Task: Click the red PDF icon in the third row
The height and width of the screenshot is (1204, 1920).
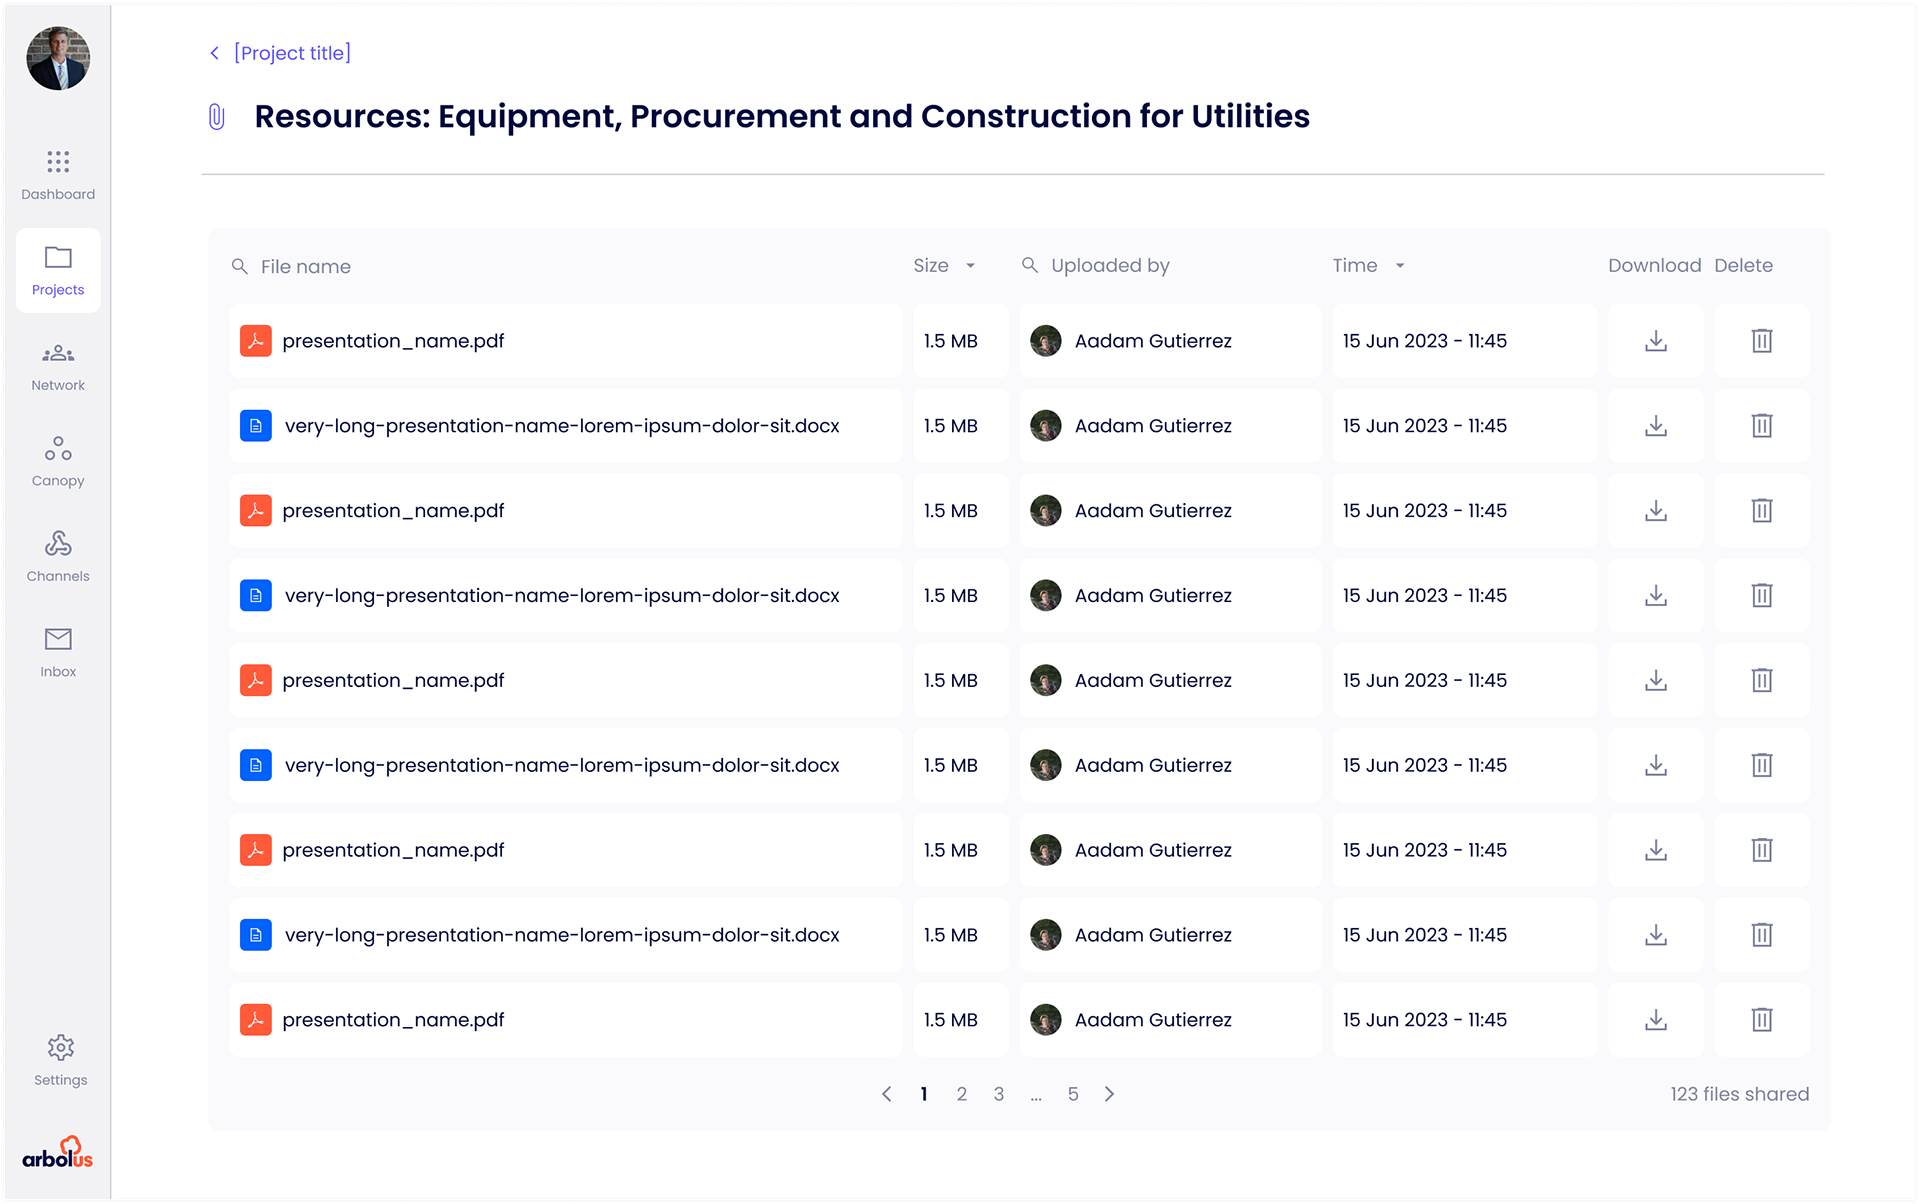Action: point(256,511)
